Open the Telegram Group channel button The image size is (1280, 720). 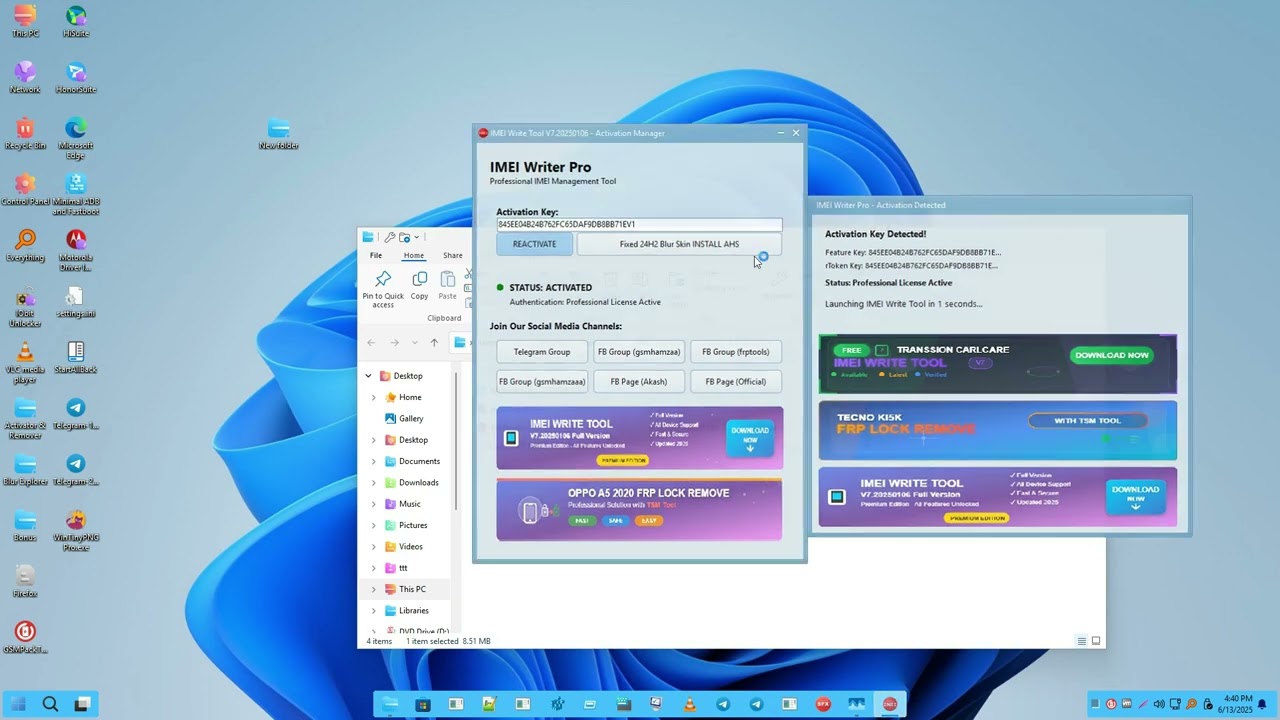tap(542, 352)
